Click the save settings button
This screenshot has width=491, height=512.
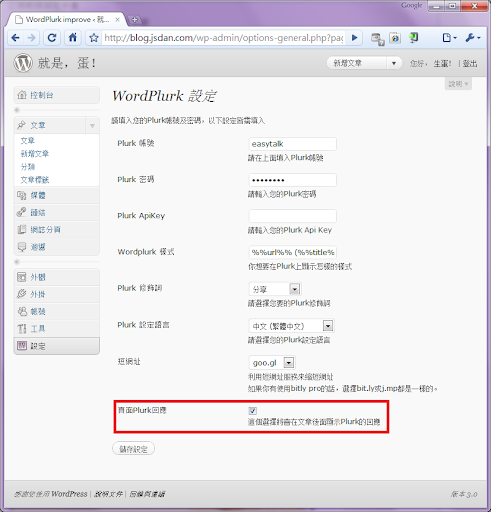(133, 449)
